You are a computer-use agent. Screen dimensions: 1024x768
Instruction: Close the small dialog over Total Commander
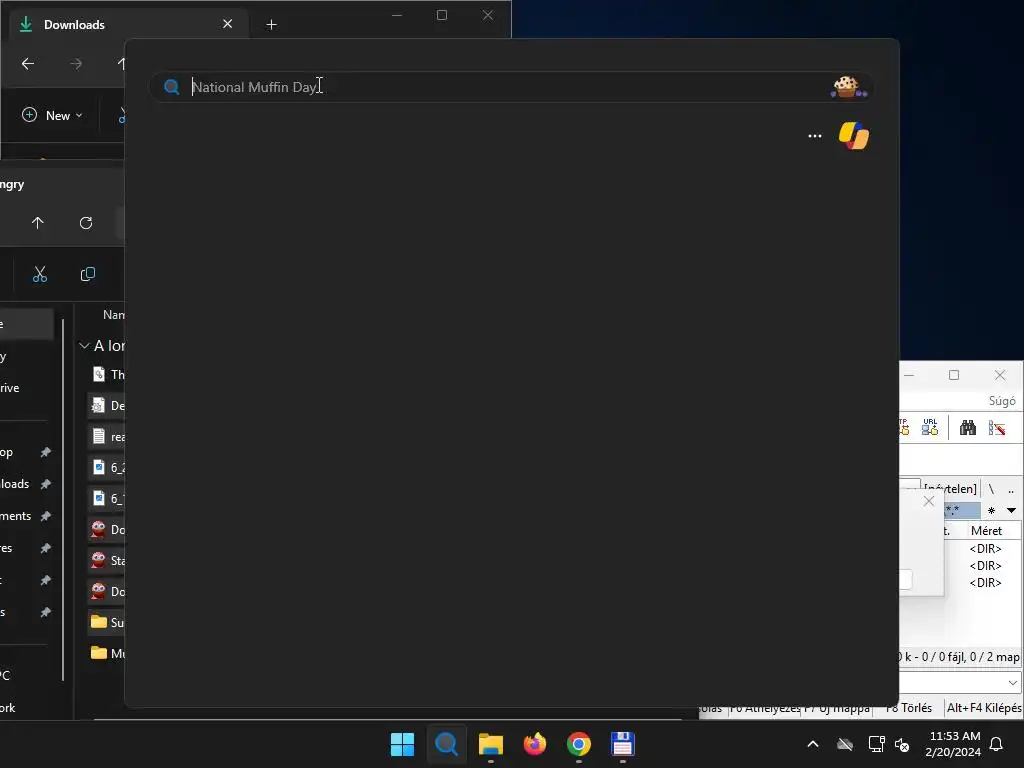(929, 502)
